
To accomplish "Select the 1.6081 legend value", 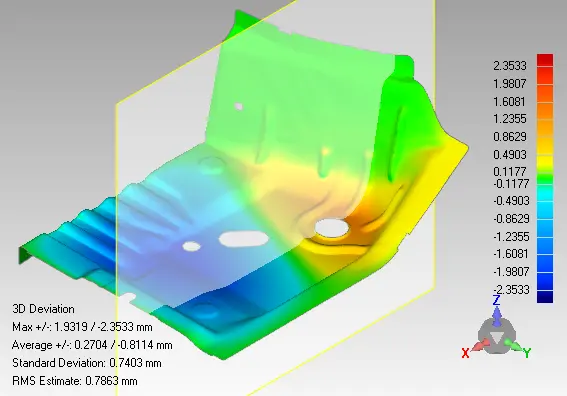I will (510, 102).
